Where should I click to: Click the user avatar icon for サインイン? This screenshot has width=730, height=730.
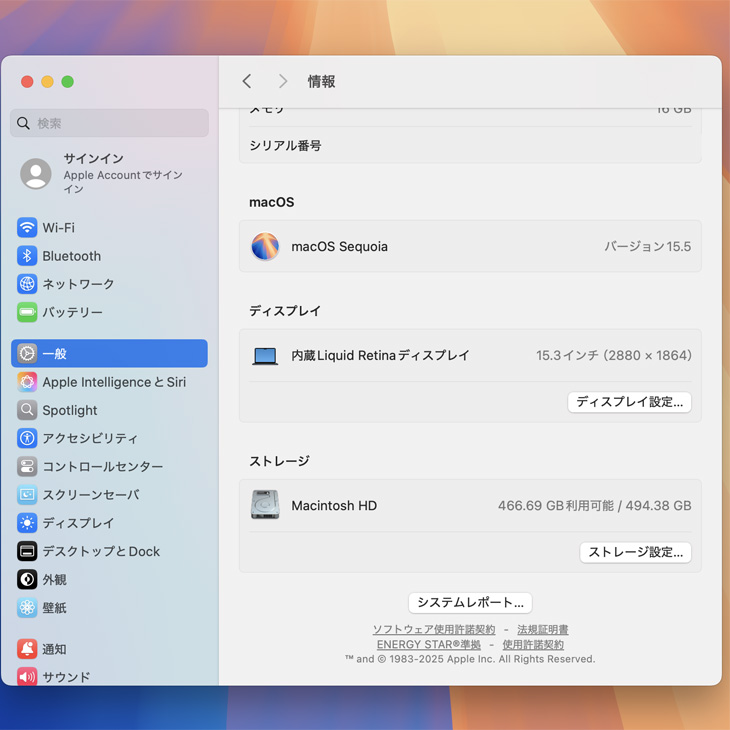point(36,174)
